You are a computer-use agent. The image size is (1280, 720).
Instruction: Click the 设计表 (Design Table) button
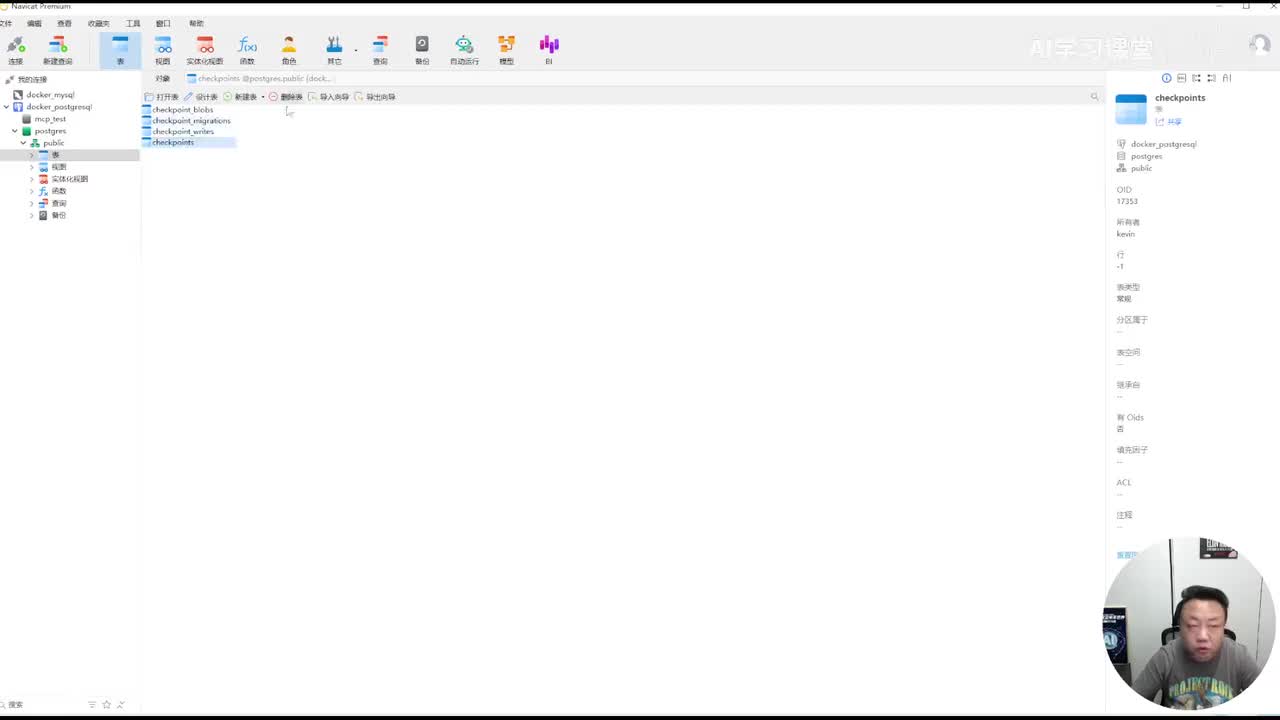[x=200, y=97]
